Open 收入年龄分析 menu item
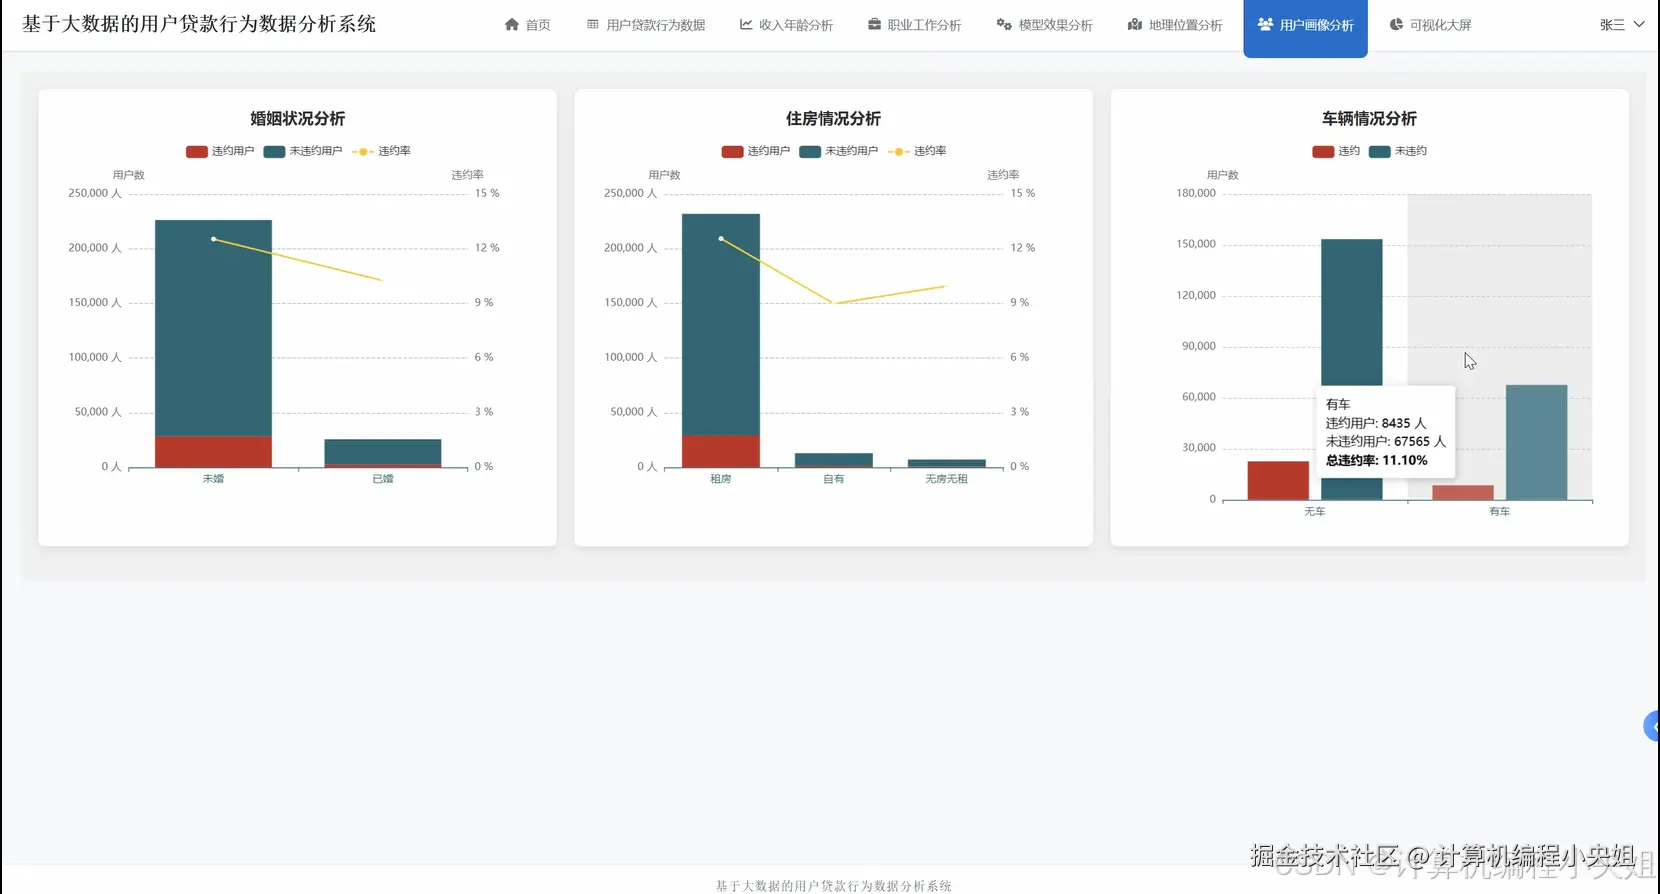This screenshot has height=894, width=1660. coord(787,25)
